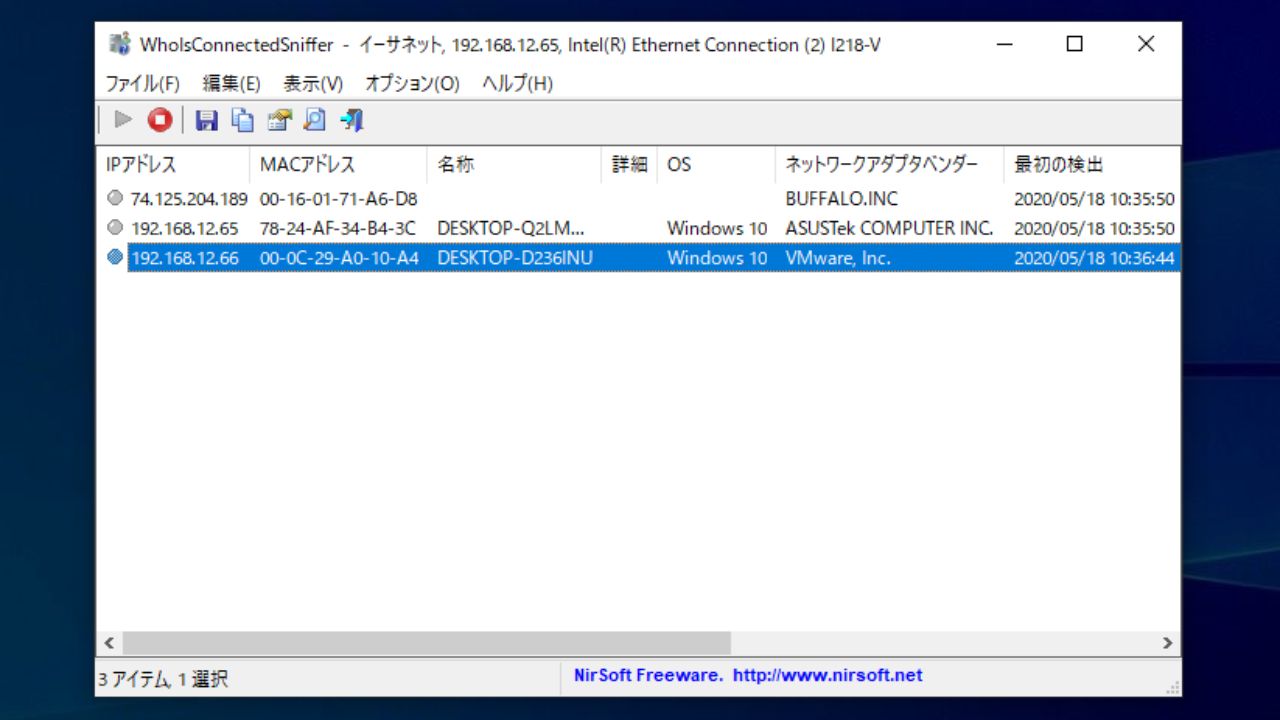Screen dimensions: 1280x720
Task: Click the 2020/05/18 10:36:44 detection time
Action: tap(1094, 258)
